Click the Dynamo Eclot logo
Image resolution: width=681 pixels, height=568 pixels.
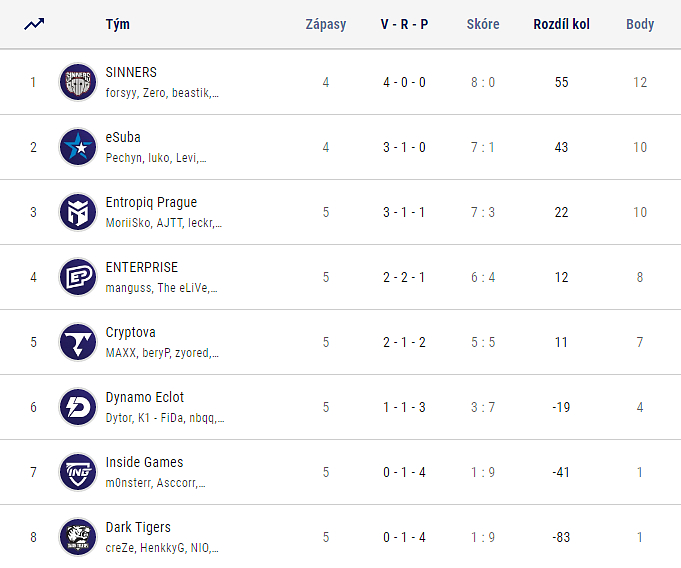tap(77, 407)
